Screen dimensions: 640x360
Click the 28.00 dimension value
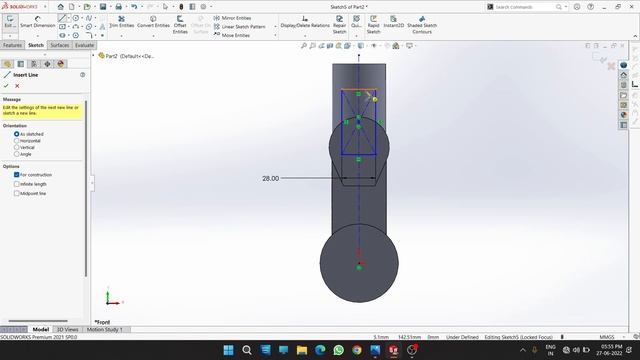coord(271,178)
